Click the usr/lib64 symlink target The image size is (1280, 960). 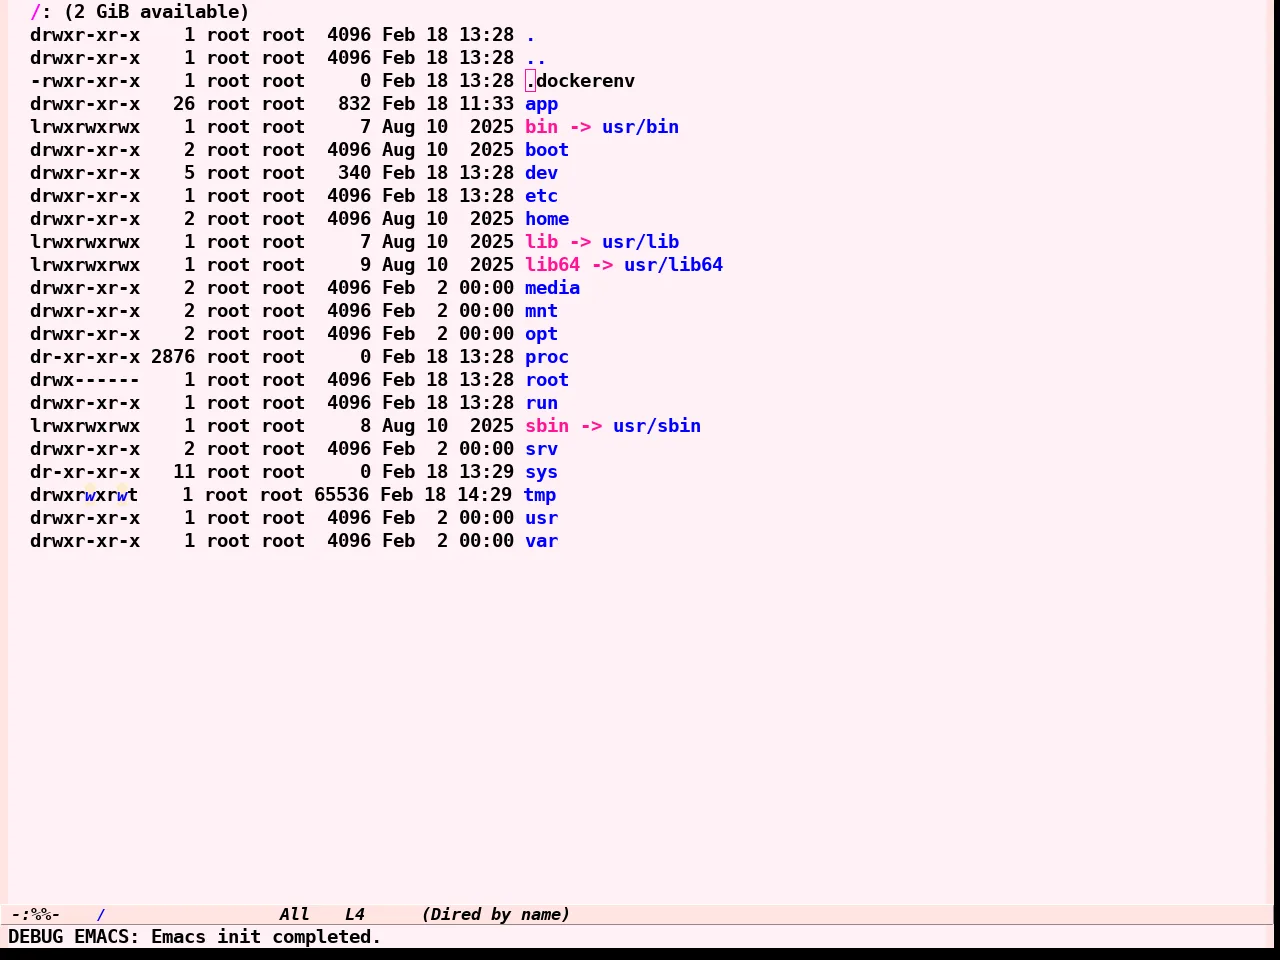pos(673,265)
